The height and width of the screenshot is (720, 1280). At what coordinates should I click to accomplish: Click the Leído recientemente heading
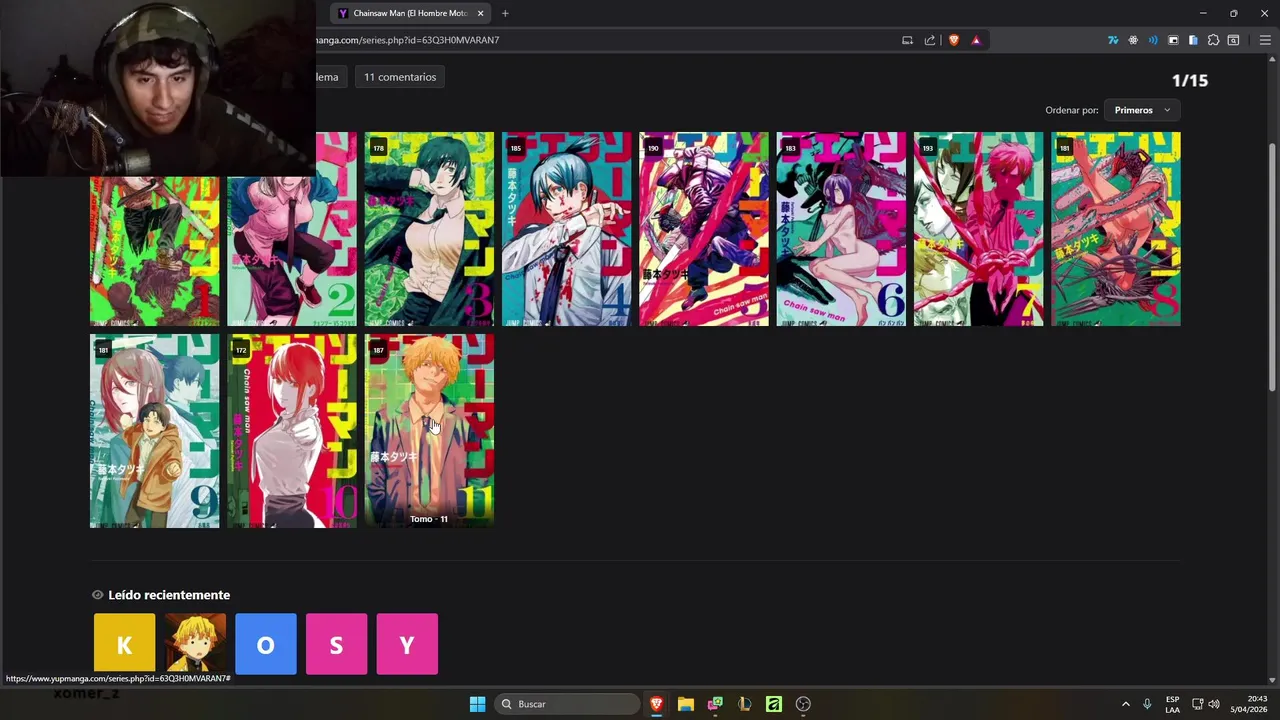point(169,595)
